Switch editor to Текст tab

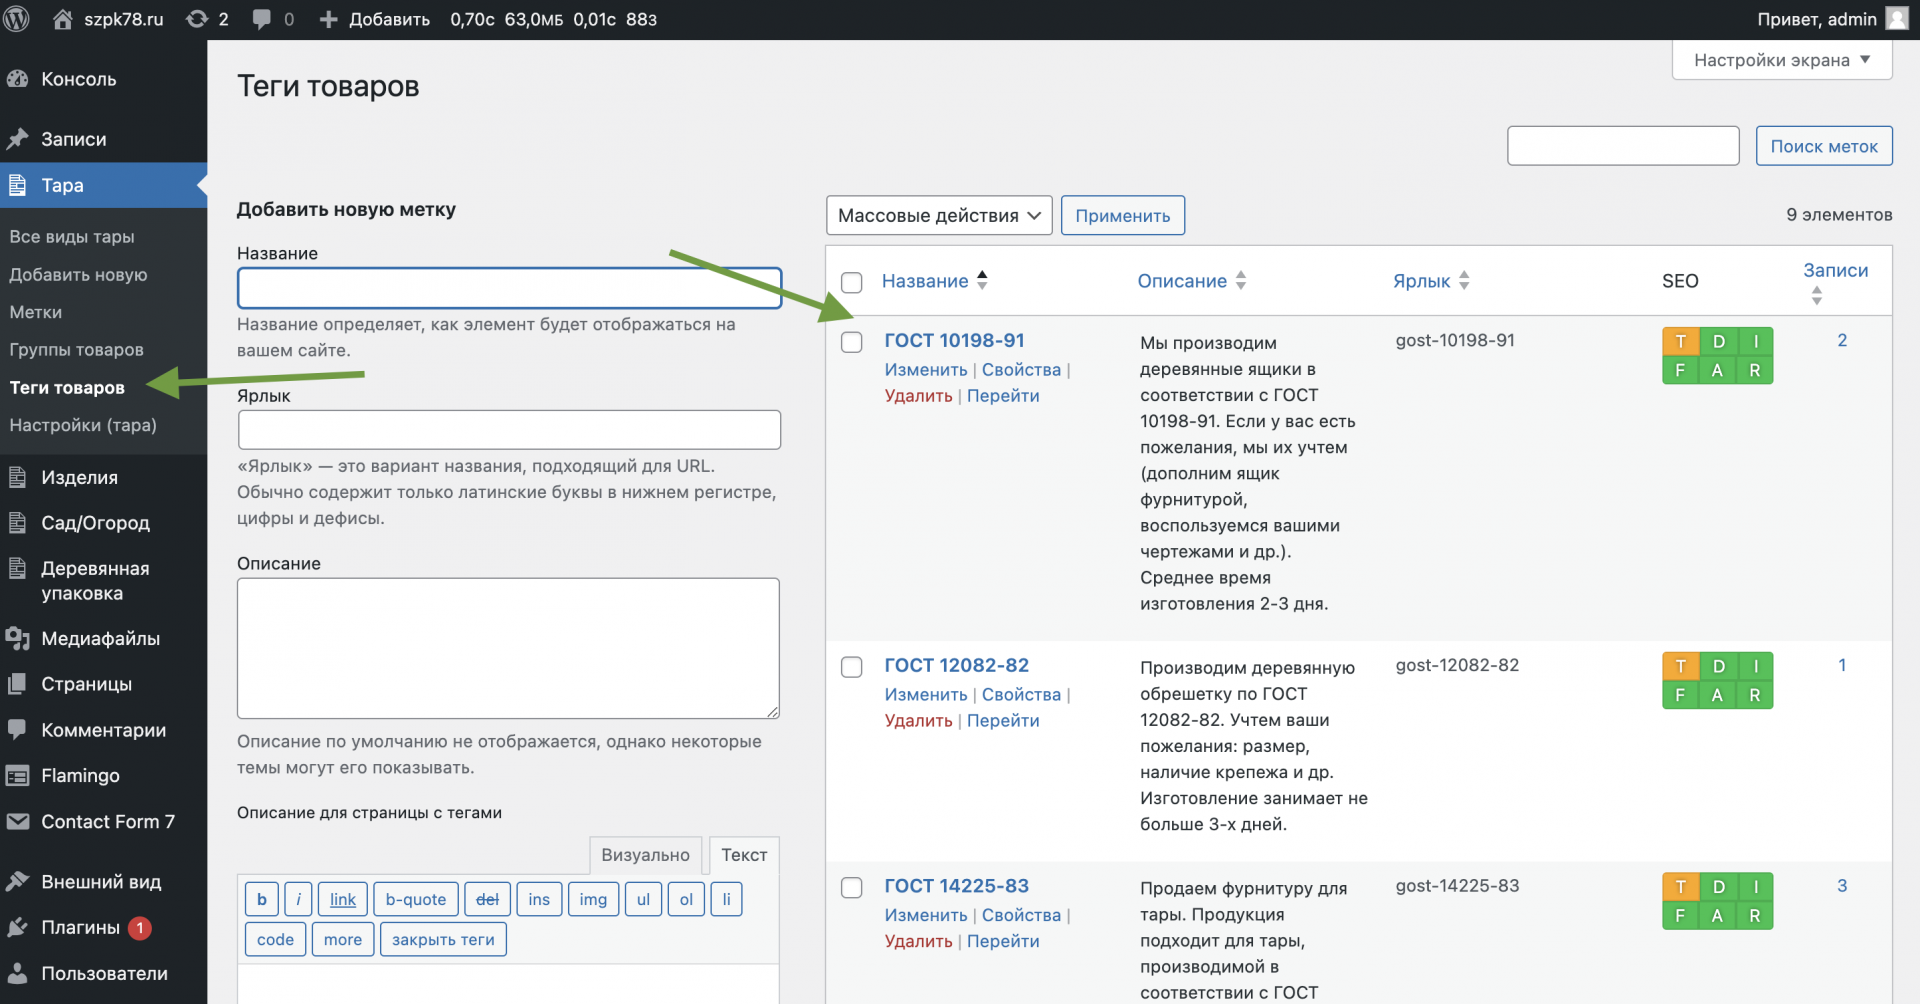(x=744, y=855)
